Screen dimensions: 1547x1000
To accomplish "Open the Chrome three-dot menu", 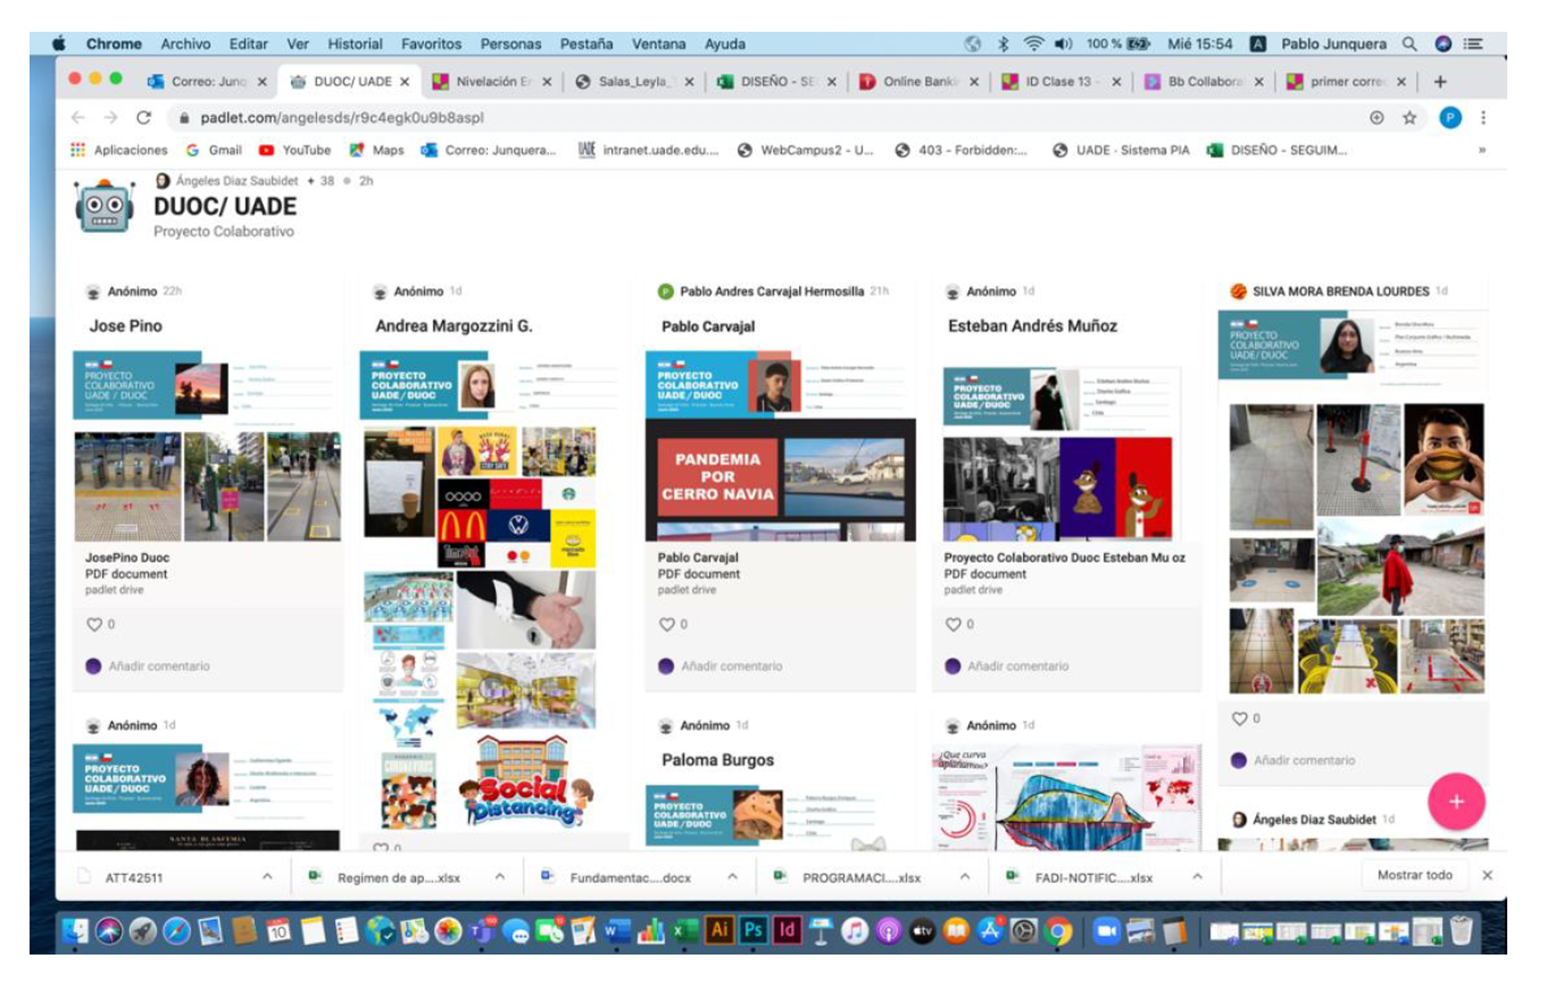I will pyautogui.click(x=1483, y=118).
